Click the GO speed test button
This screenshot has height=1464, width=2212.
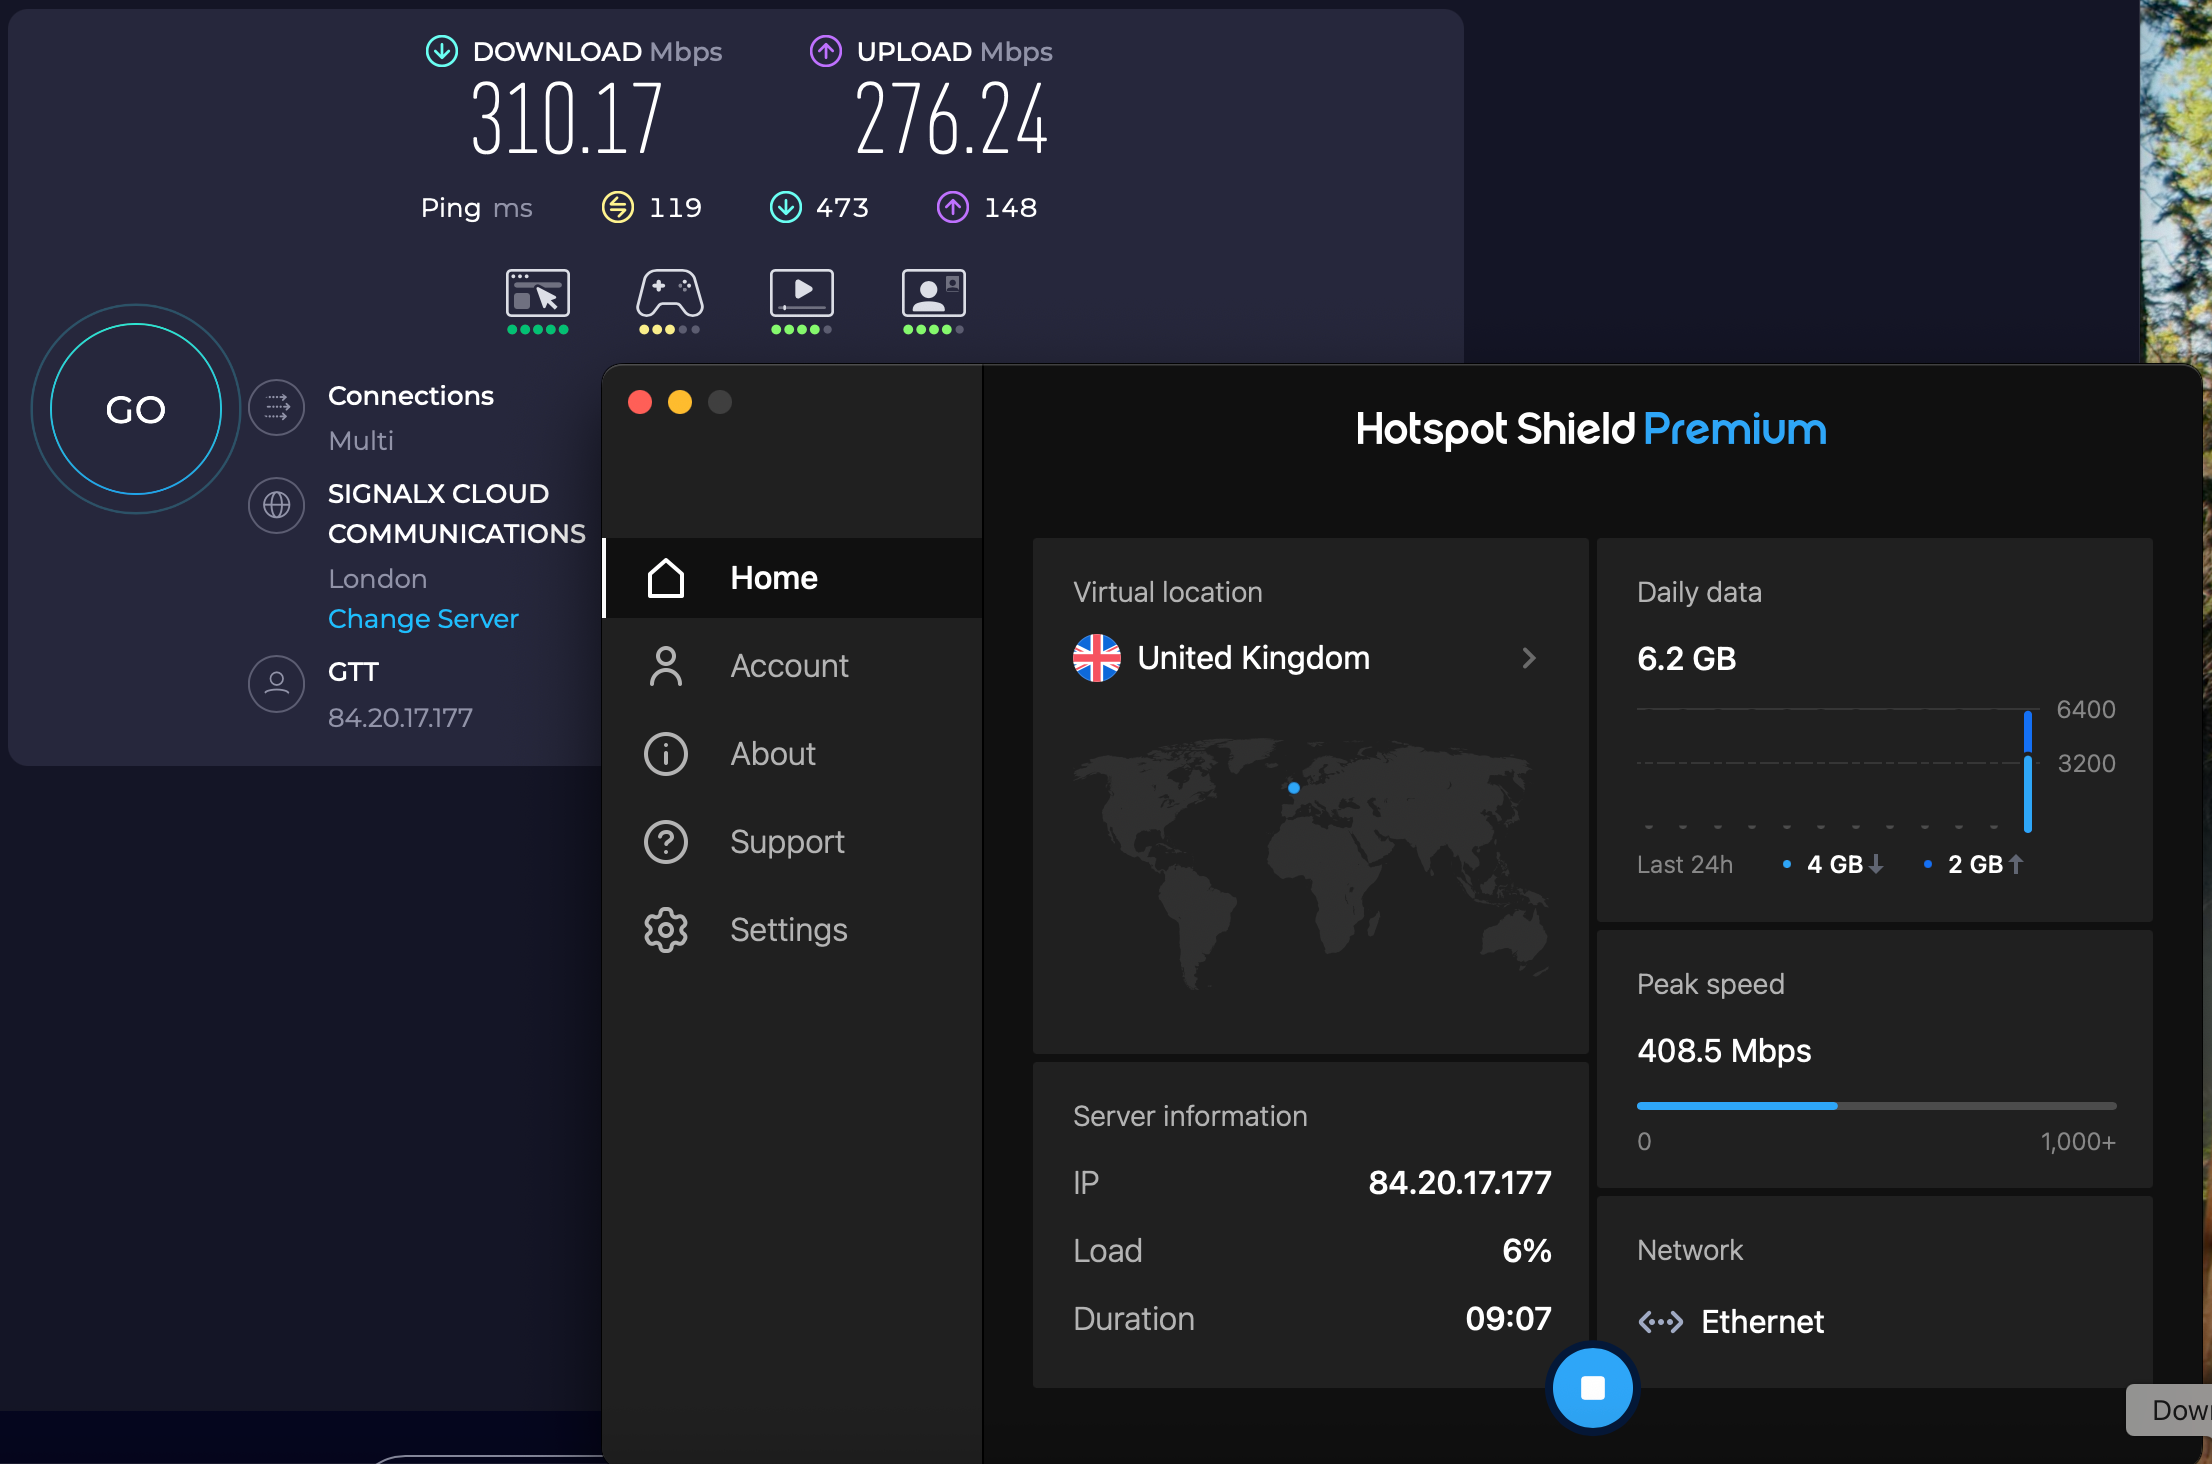pyautogui.click(x=136, y=409)
